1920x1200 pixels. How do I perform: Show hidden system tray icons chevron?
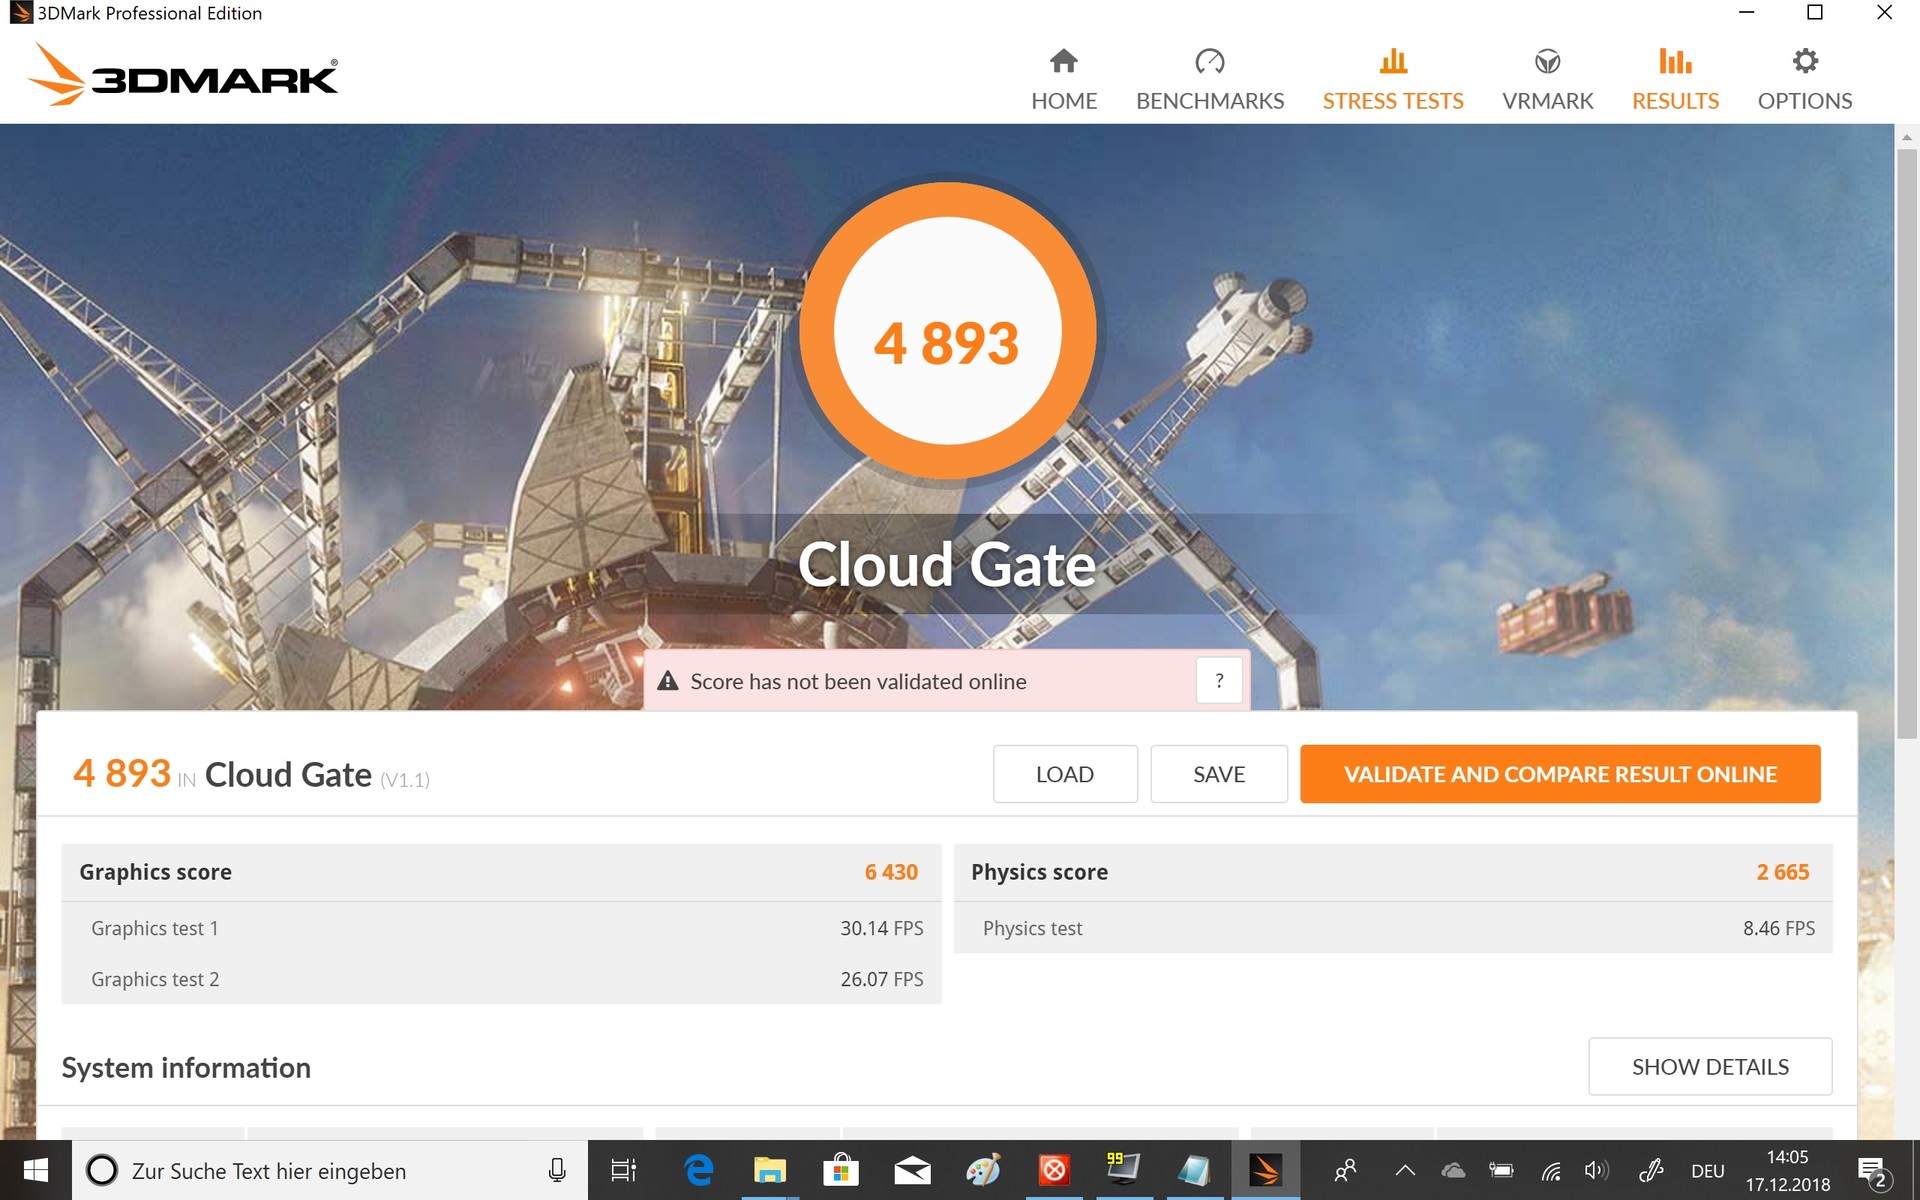[x=1404, y=1170]
